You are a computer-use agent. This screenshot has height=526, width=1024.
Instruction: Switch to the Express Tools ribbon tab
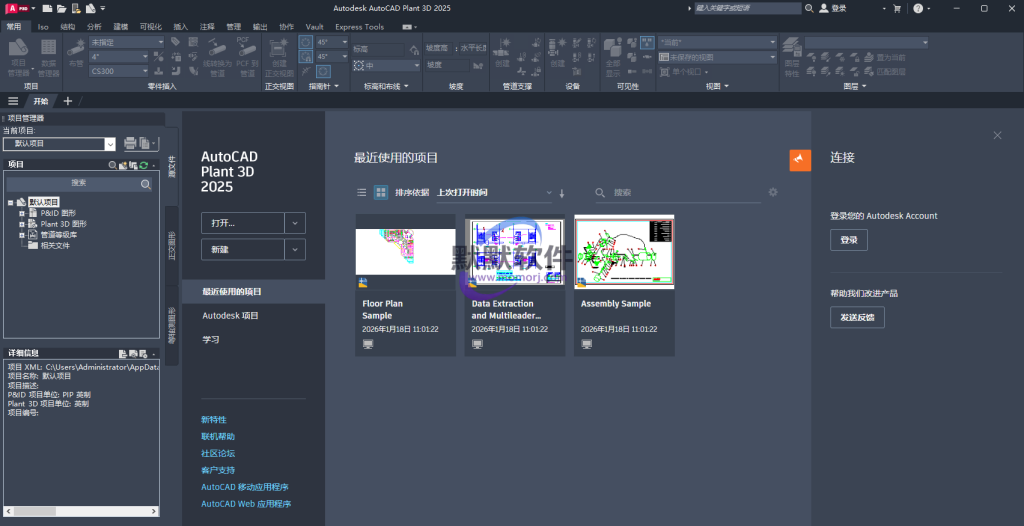(359, 27)
